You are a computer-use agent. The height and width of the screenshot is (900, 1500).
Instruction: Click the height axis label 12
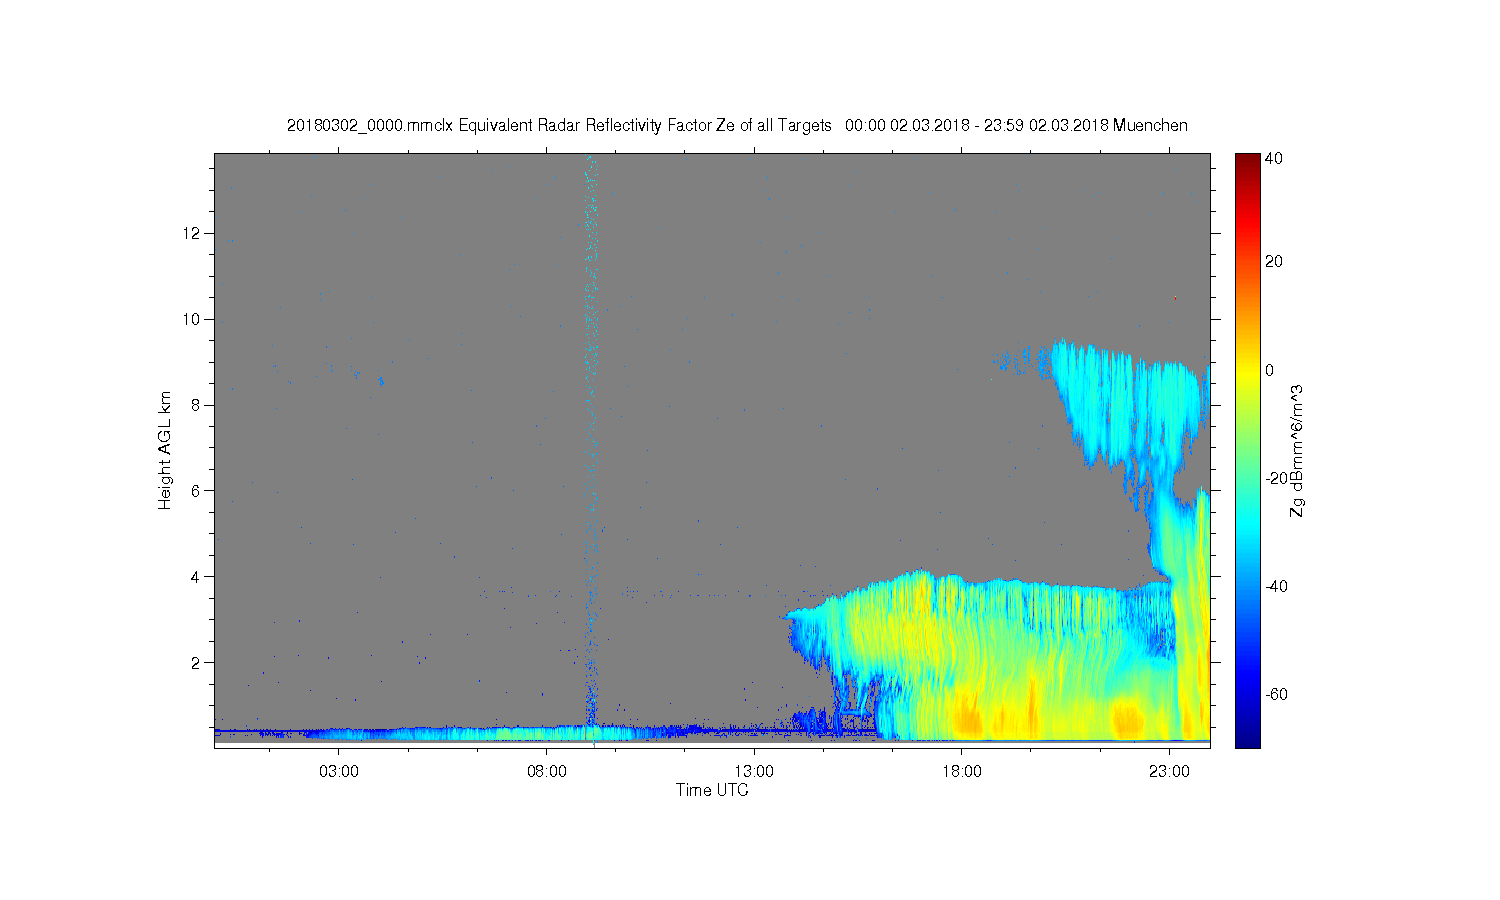click(x=193, y=233)
